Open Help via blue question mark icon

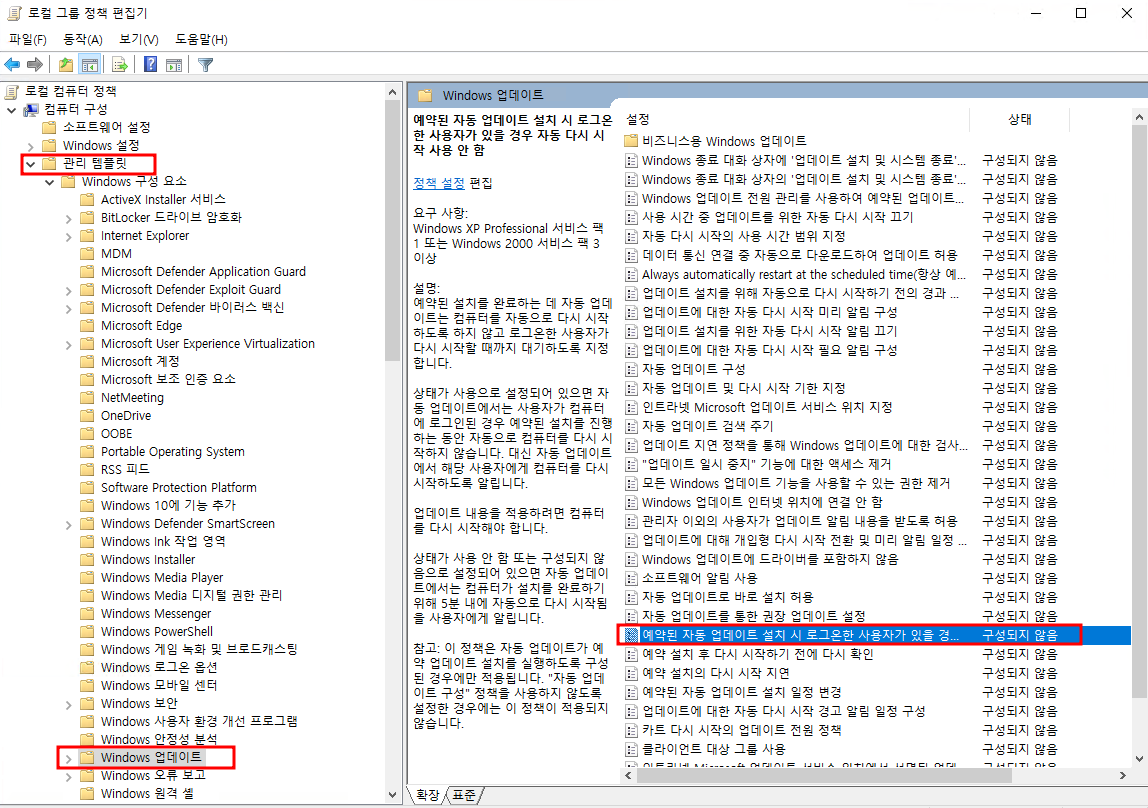tap(150, 65)
